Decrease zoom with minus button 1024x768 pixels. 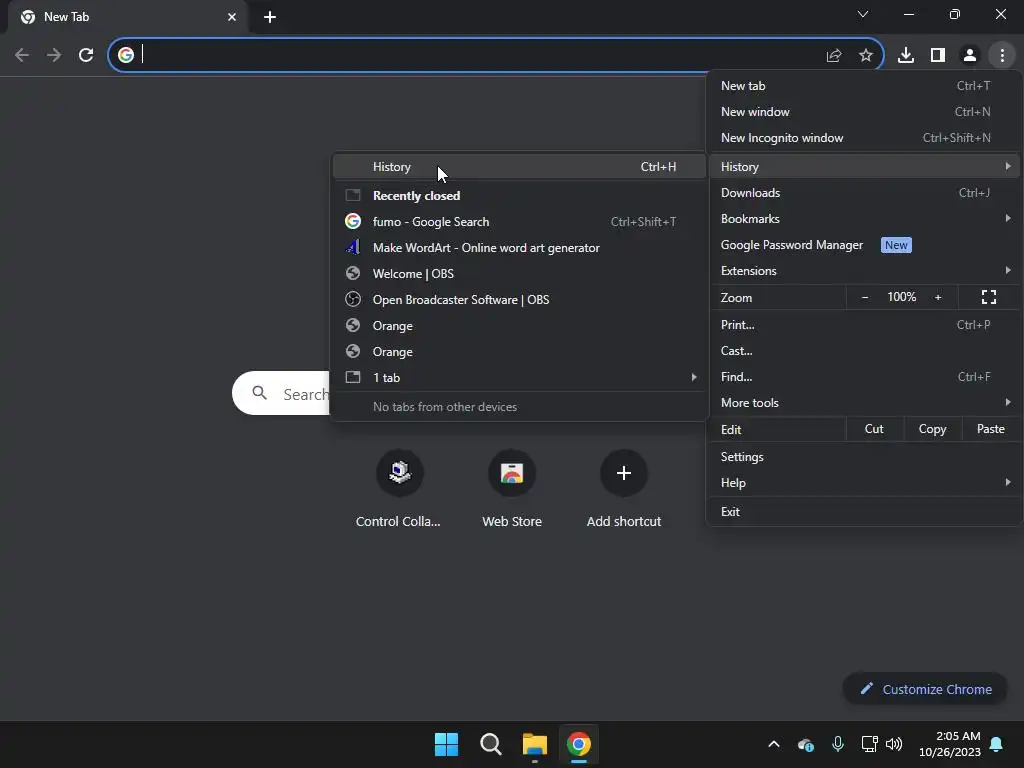(865, 297)
